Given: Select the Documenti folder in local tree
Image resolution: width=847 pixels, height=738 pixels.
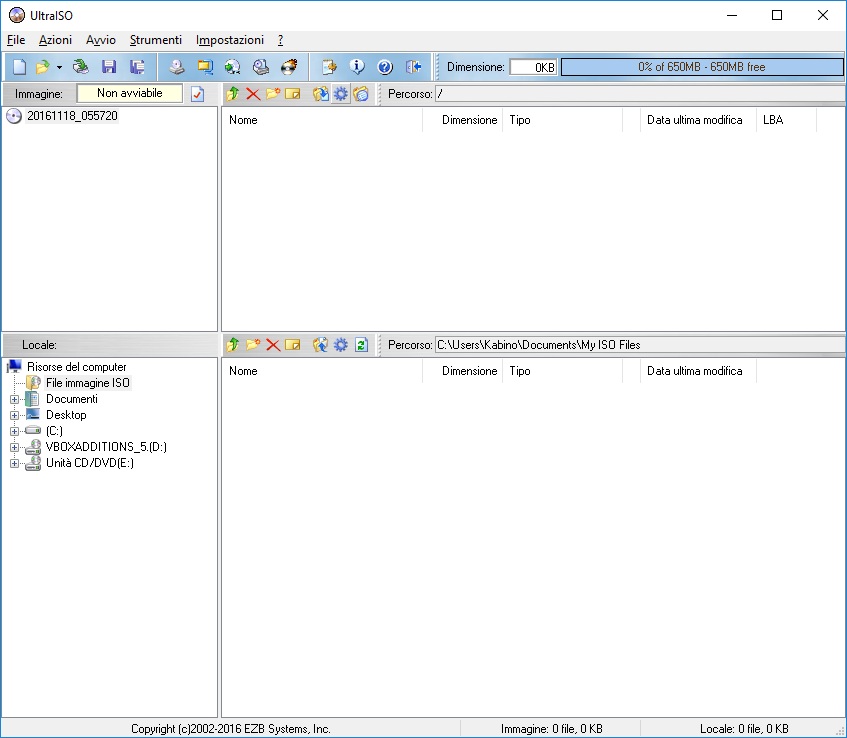Looking at the screenshot, I should tap(72, 399).
